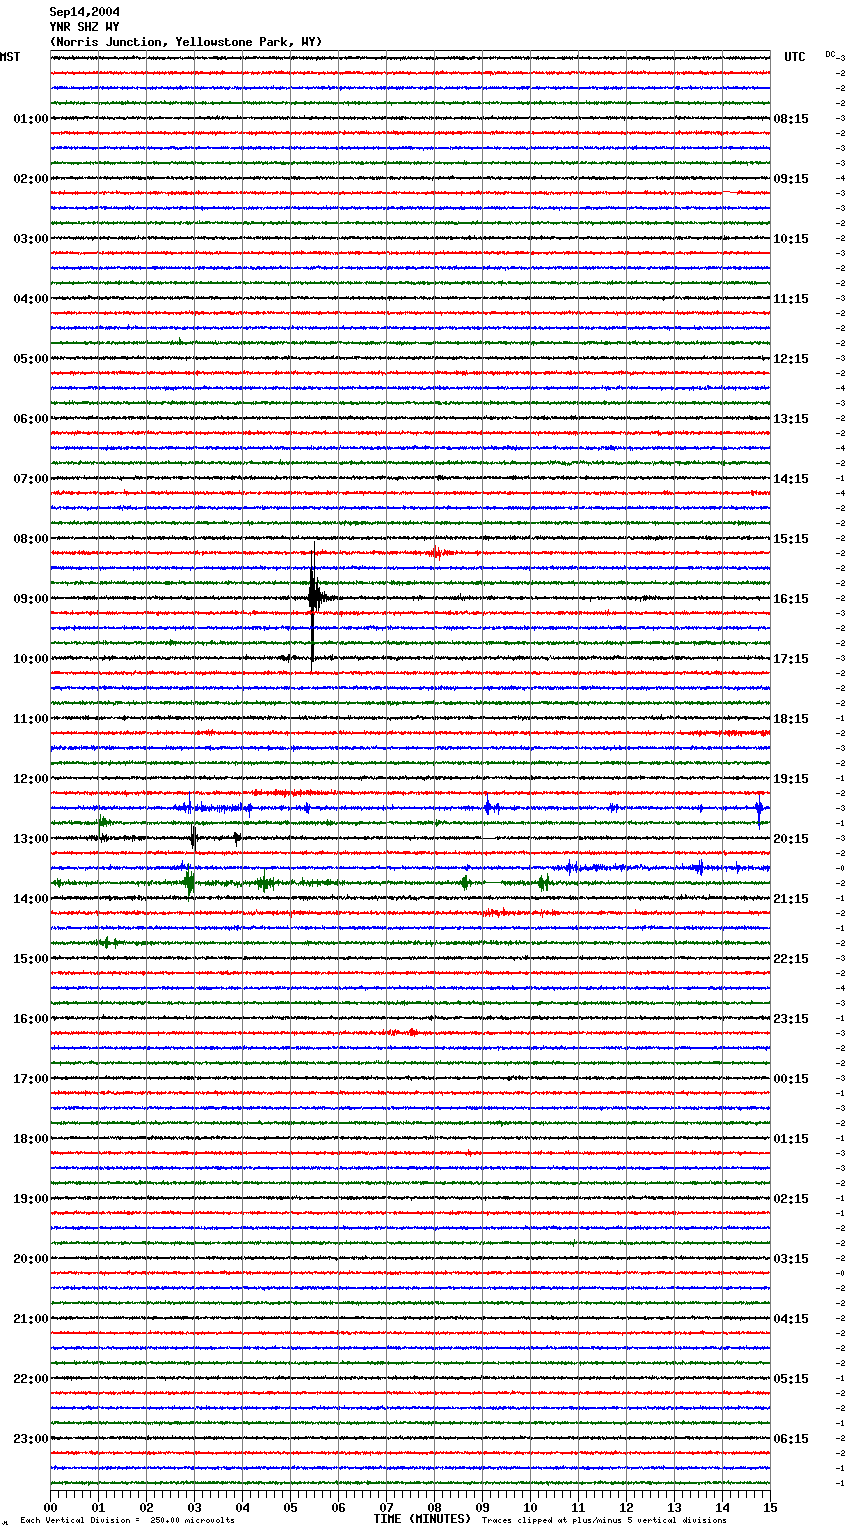
Task: Click the 09:00 MST time label
Action: click(x=30, y=599)
